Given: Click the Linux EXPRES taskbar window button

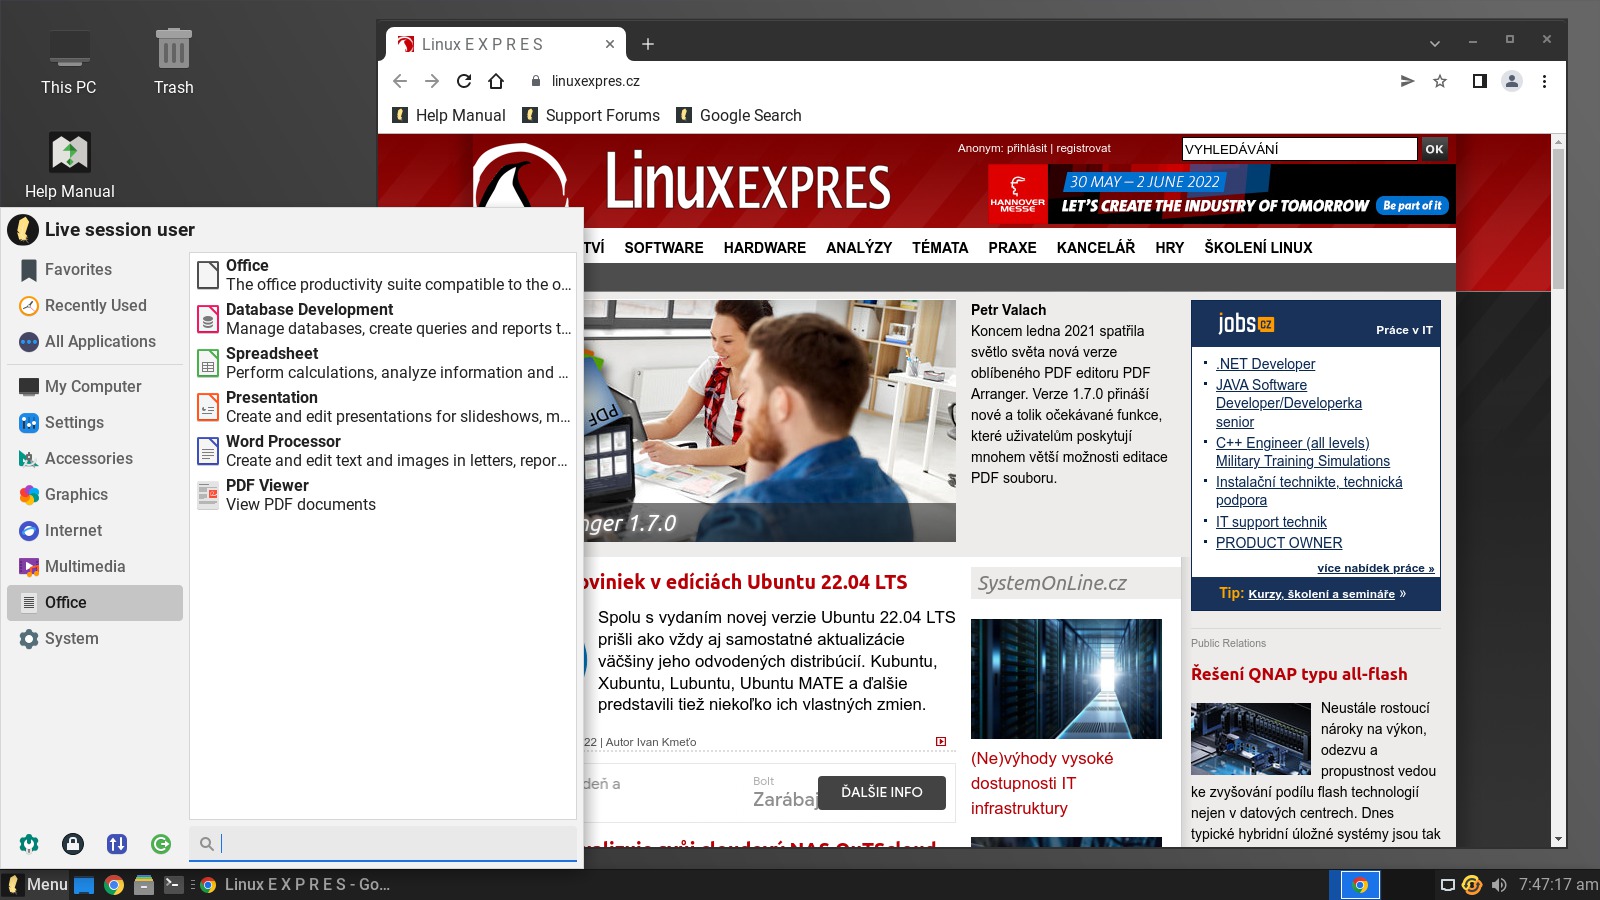Looking at the screenshot, I should (x=296, y=885).
